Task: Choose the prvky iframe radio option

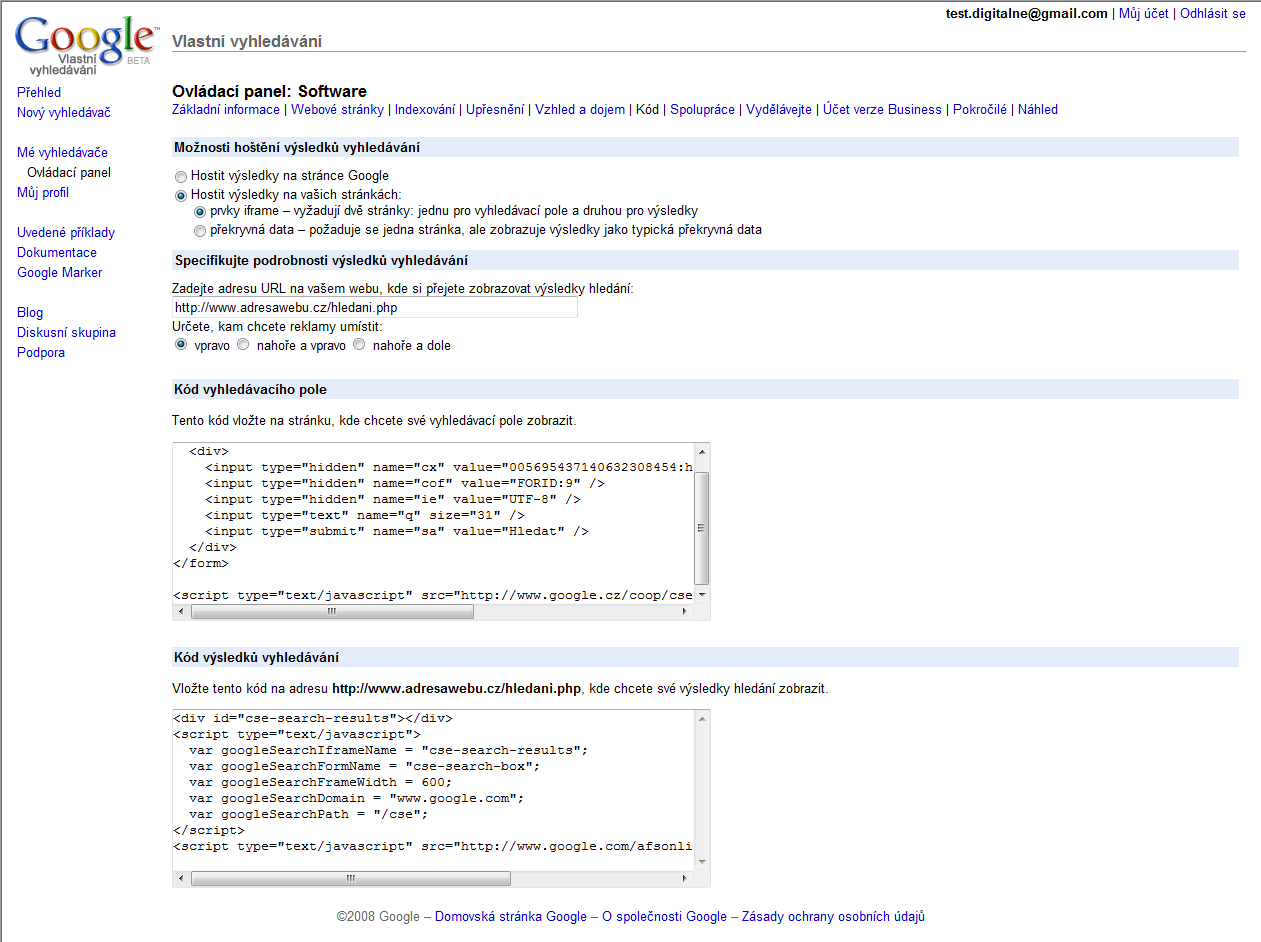Action: click(200, 212)
